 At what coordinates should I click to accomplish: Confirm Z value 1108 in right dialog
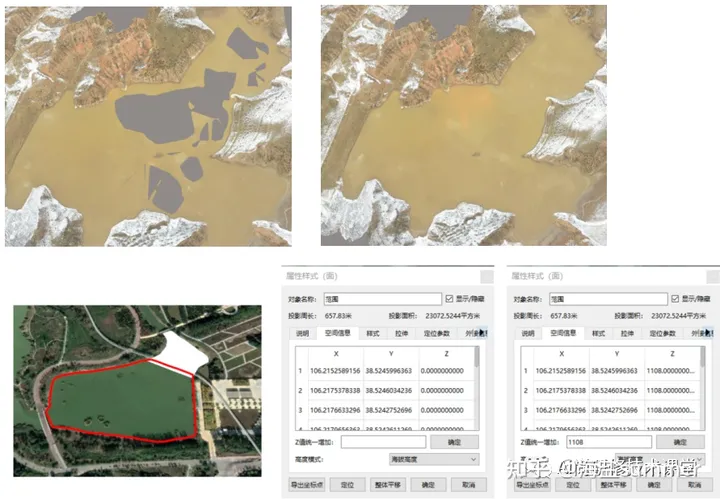point(680,442)
